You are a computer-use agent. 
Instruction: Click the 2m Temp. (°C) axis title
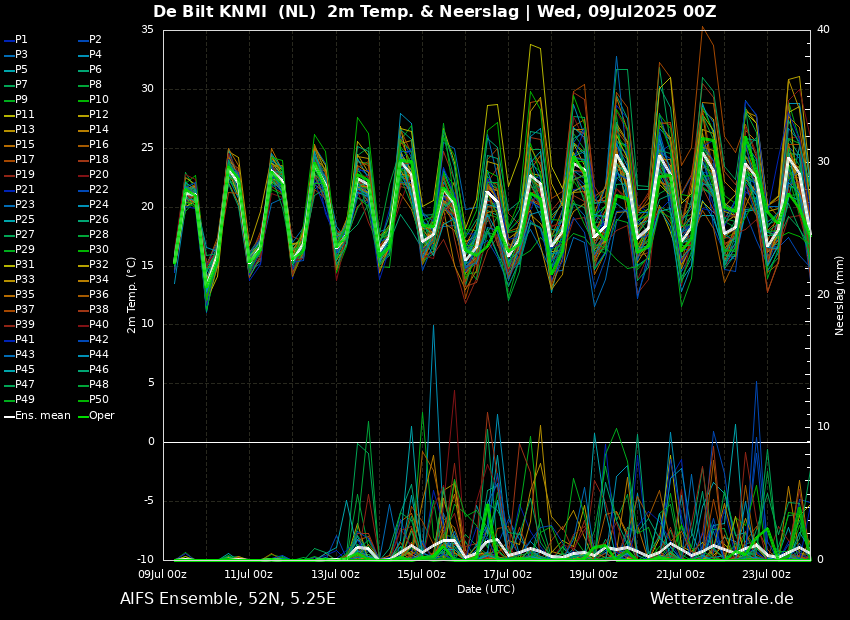point(132,295)
